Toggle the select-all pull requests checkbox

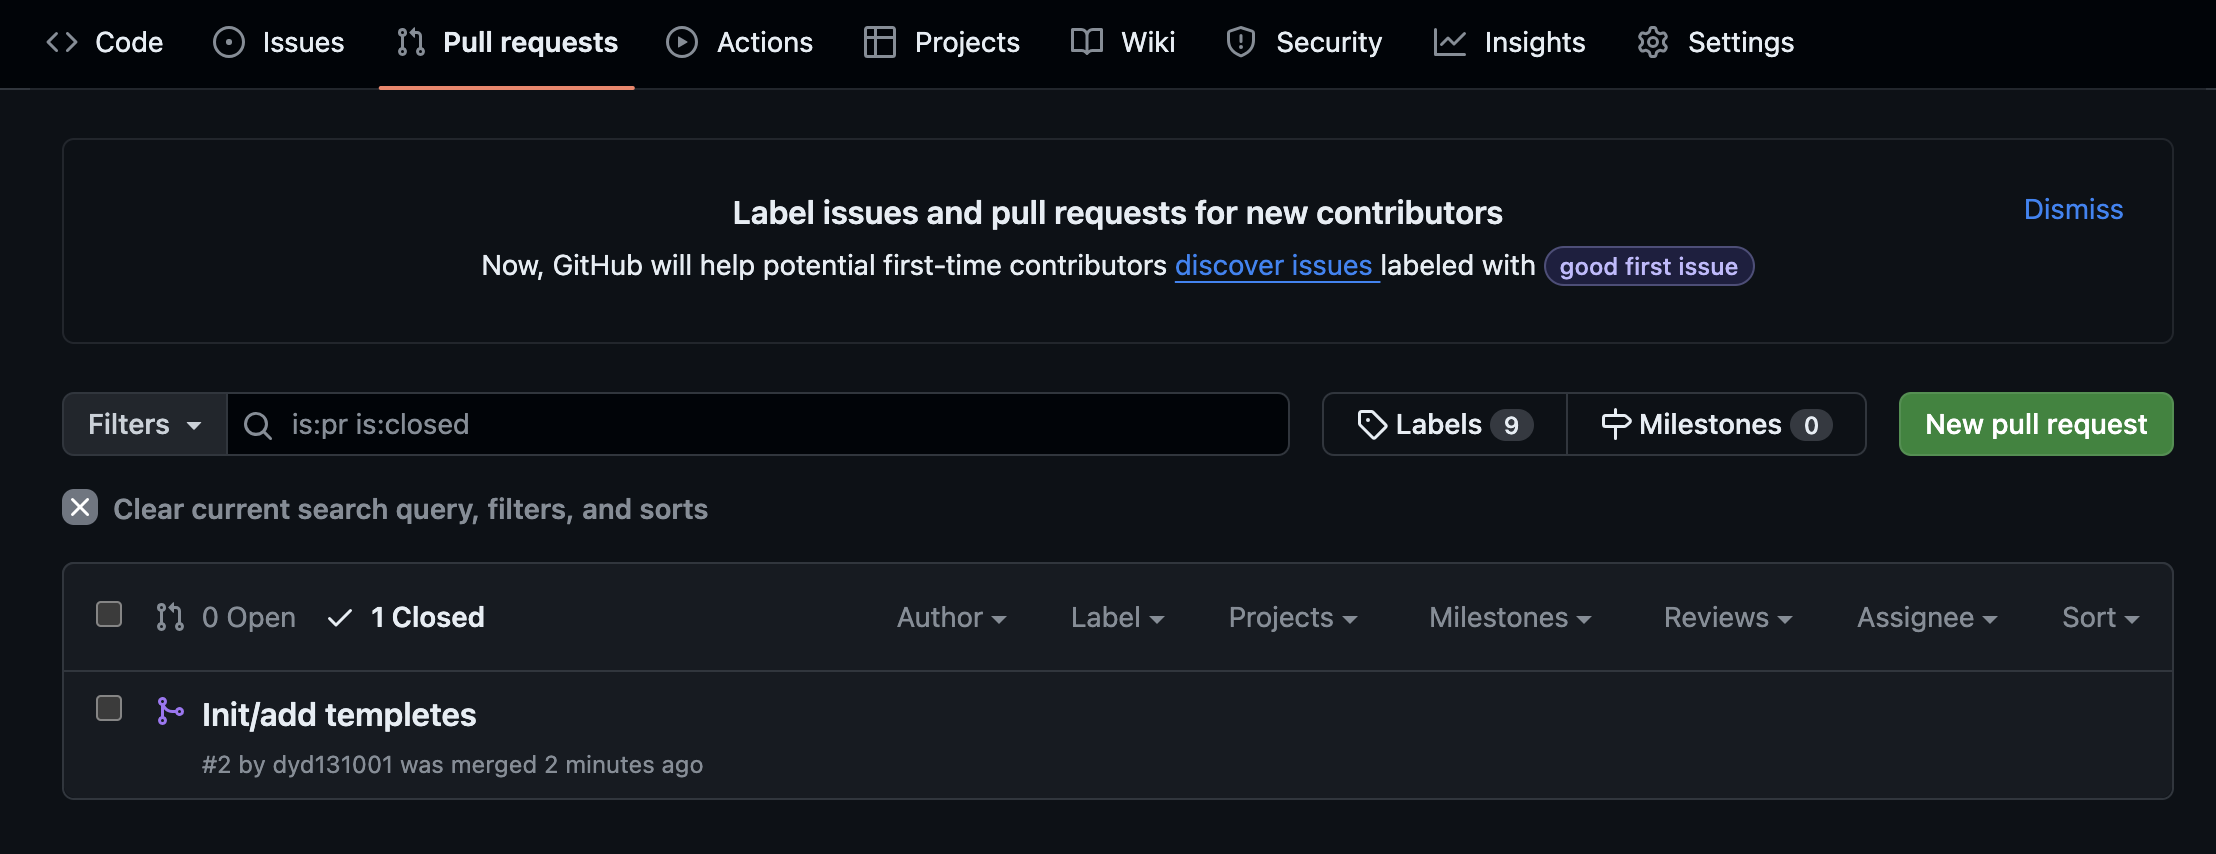pyautogui.click(x=109, y=614)
